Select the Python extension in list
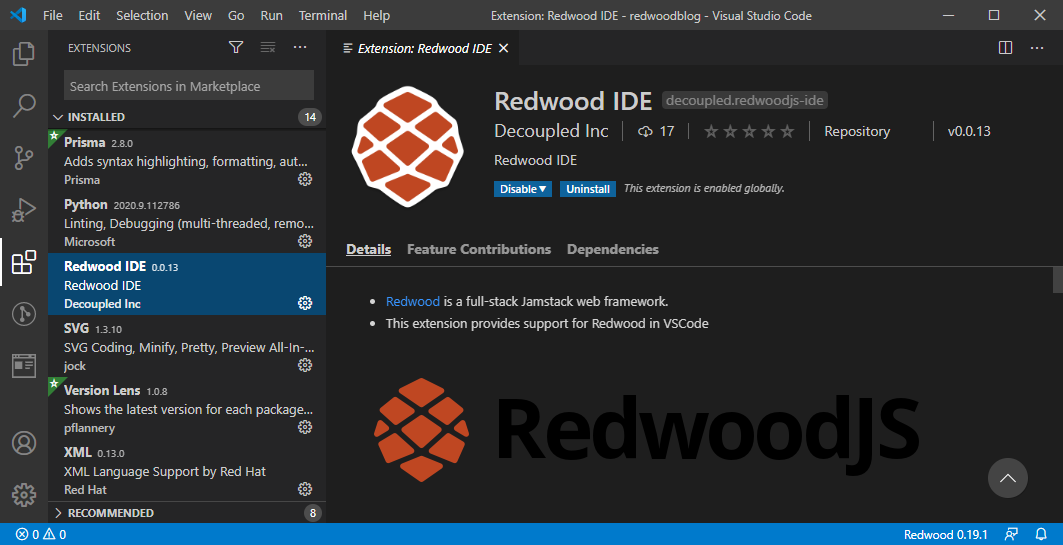 (x=187, y=222)
